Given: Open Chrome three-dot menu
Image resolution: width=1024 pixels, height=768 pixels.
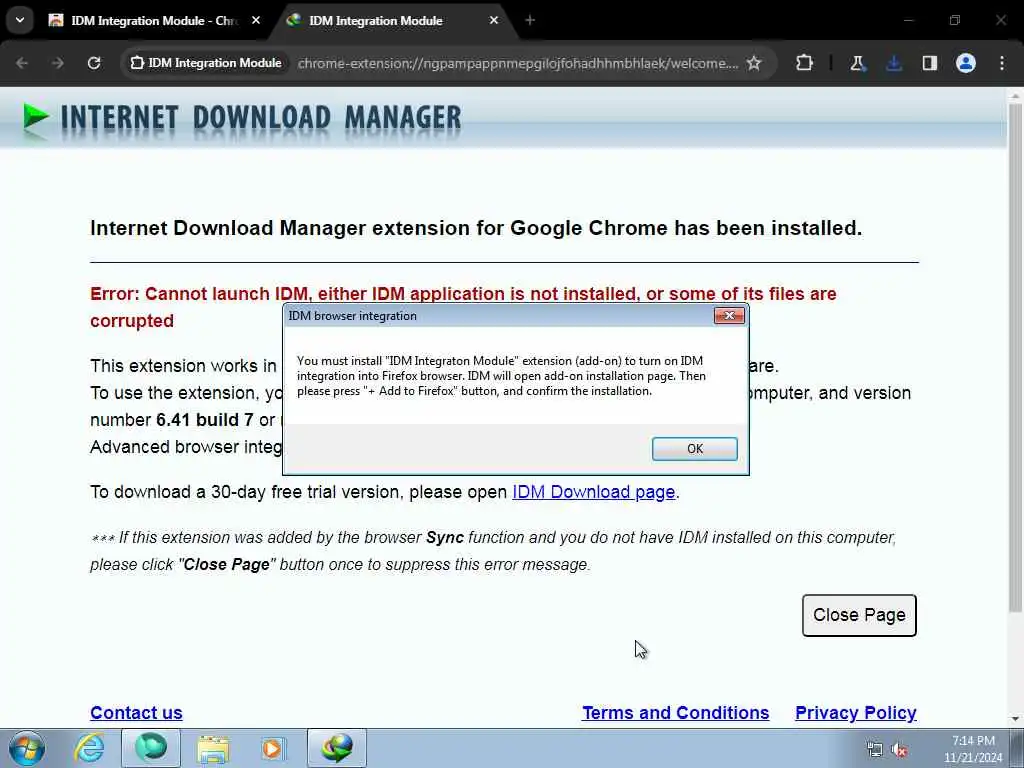Looking at the screenshot, I should point(1002,63).
